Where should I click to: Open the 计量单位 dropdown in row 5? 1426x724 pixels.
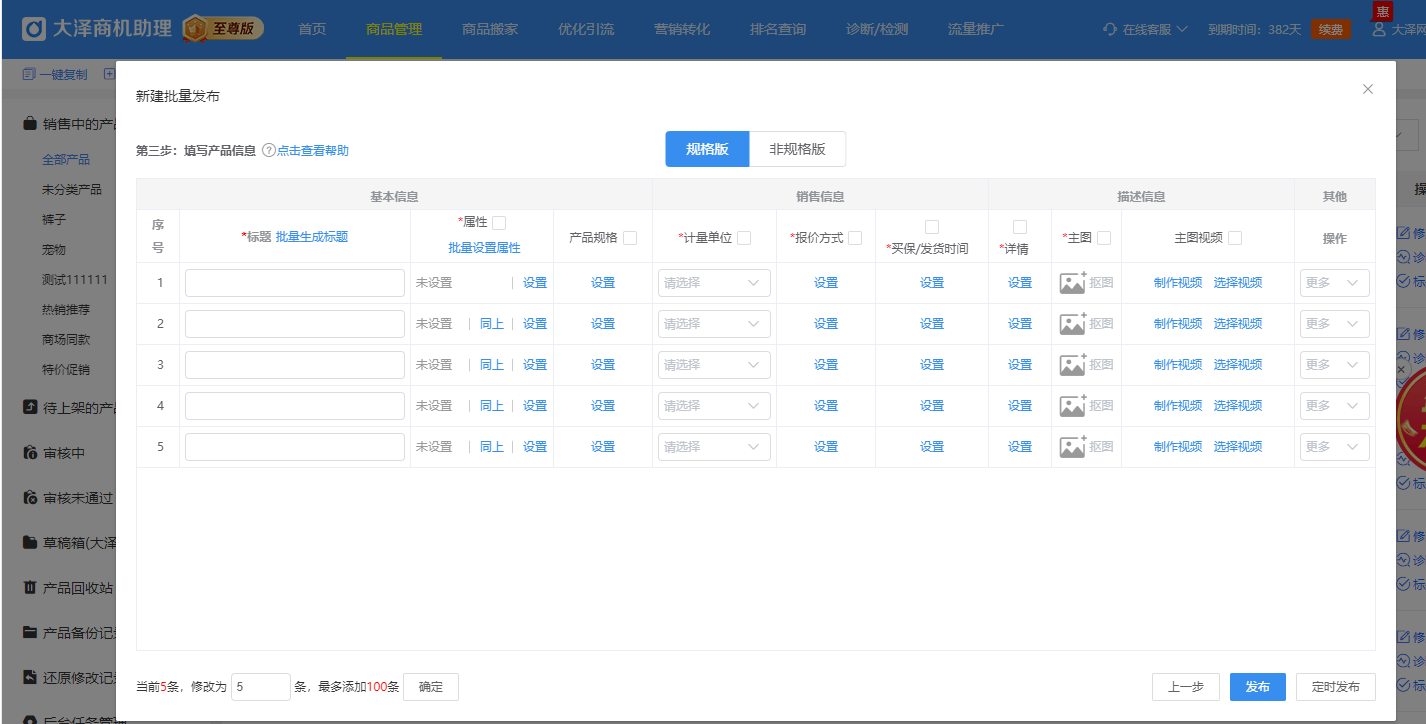(714, 447)
